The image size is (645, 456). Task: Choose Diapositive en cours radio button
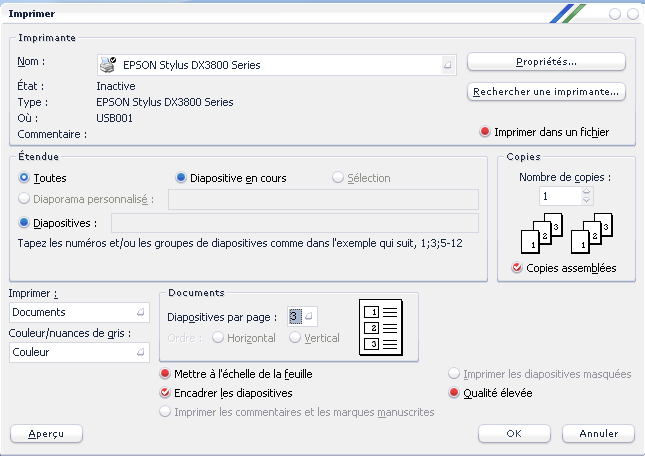pyautogui.click(x=181, y=178)
